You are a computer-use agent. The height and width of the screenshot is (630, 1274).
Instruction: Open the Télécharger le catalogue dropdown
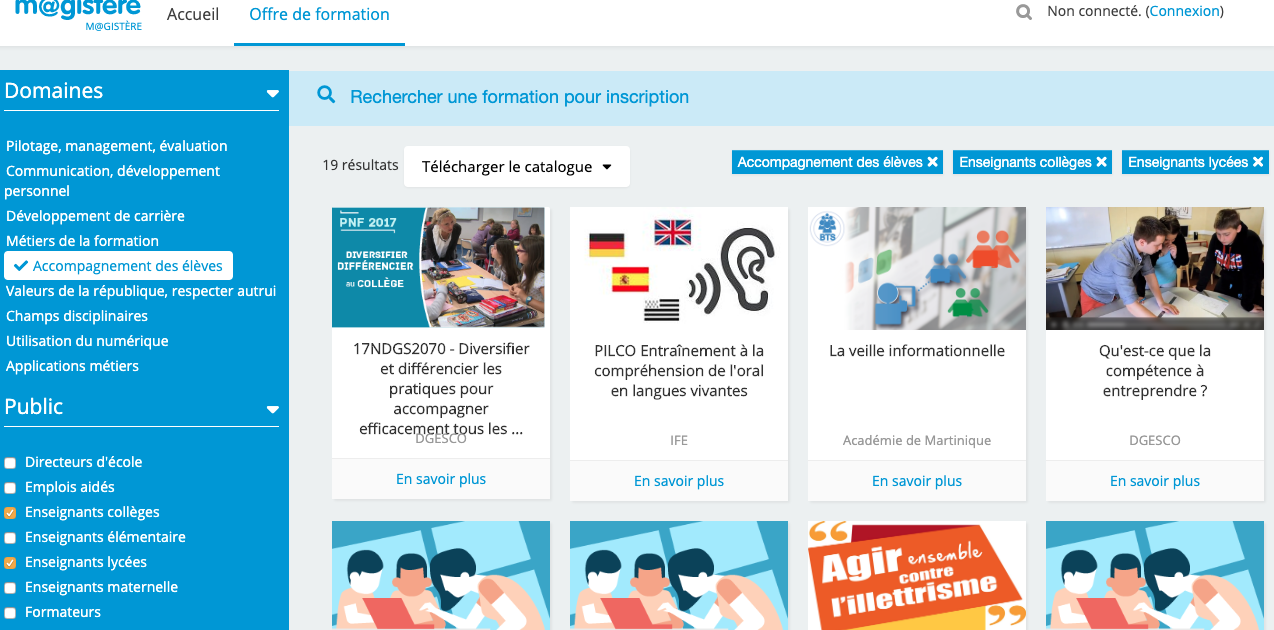tap(517, 167)
